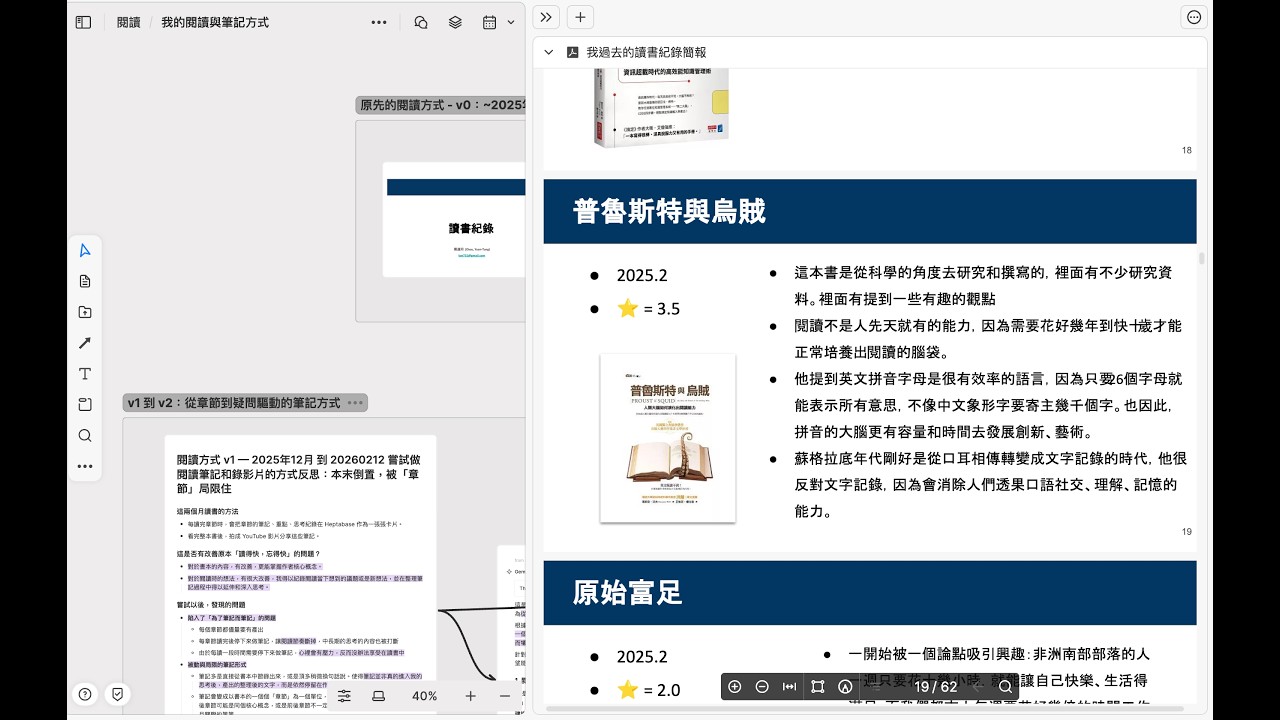
Task: Fit PDF page to width
Action: click(x=790, y=687)
